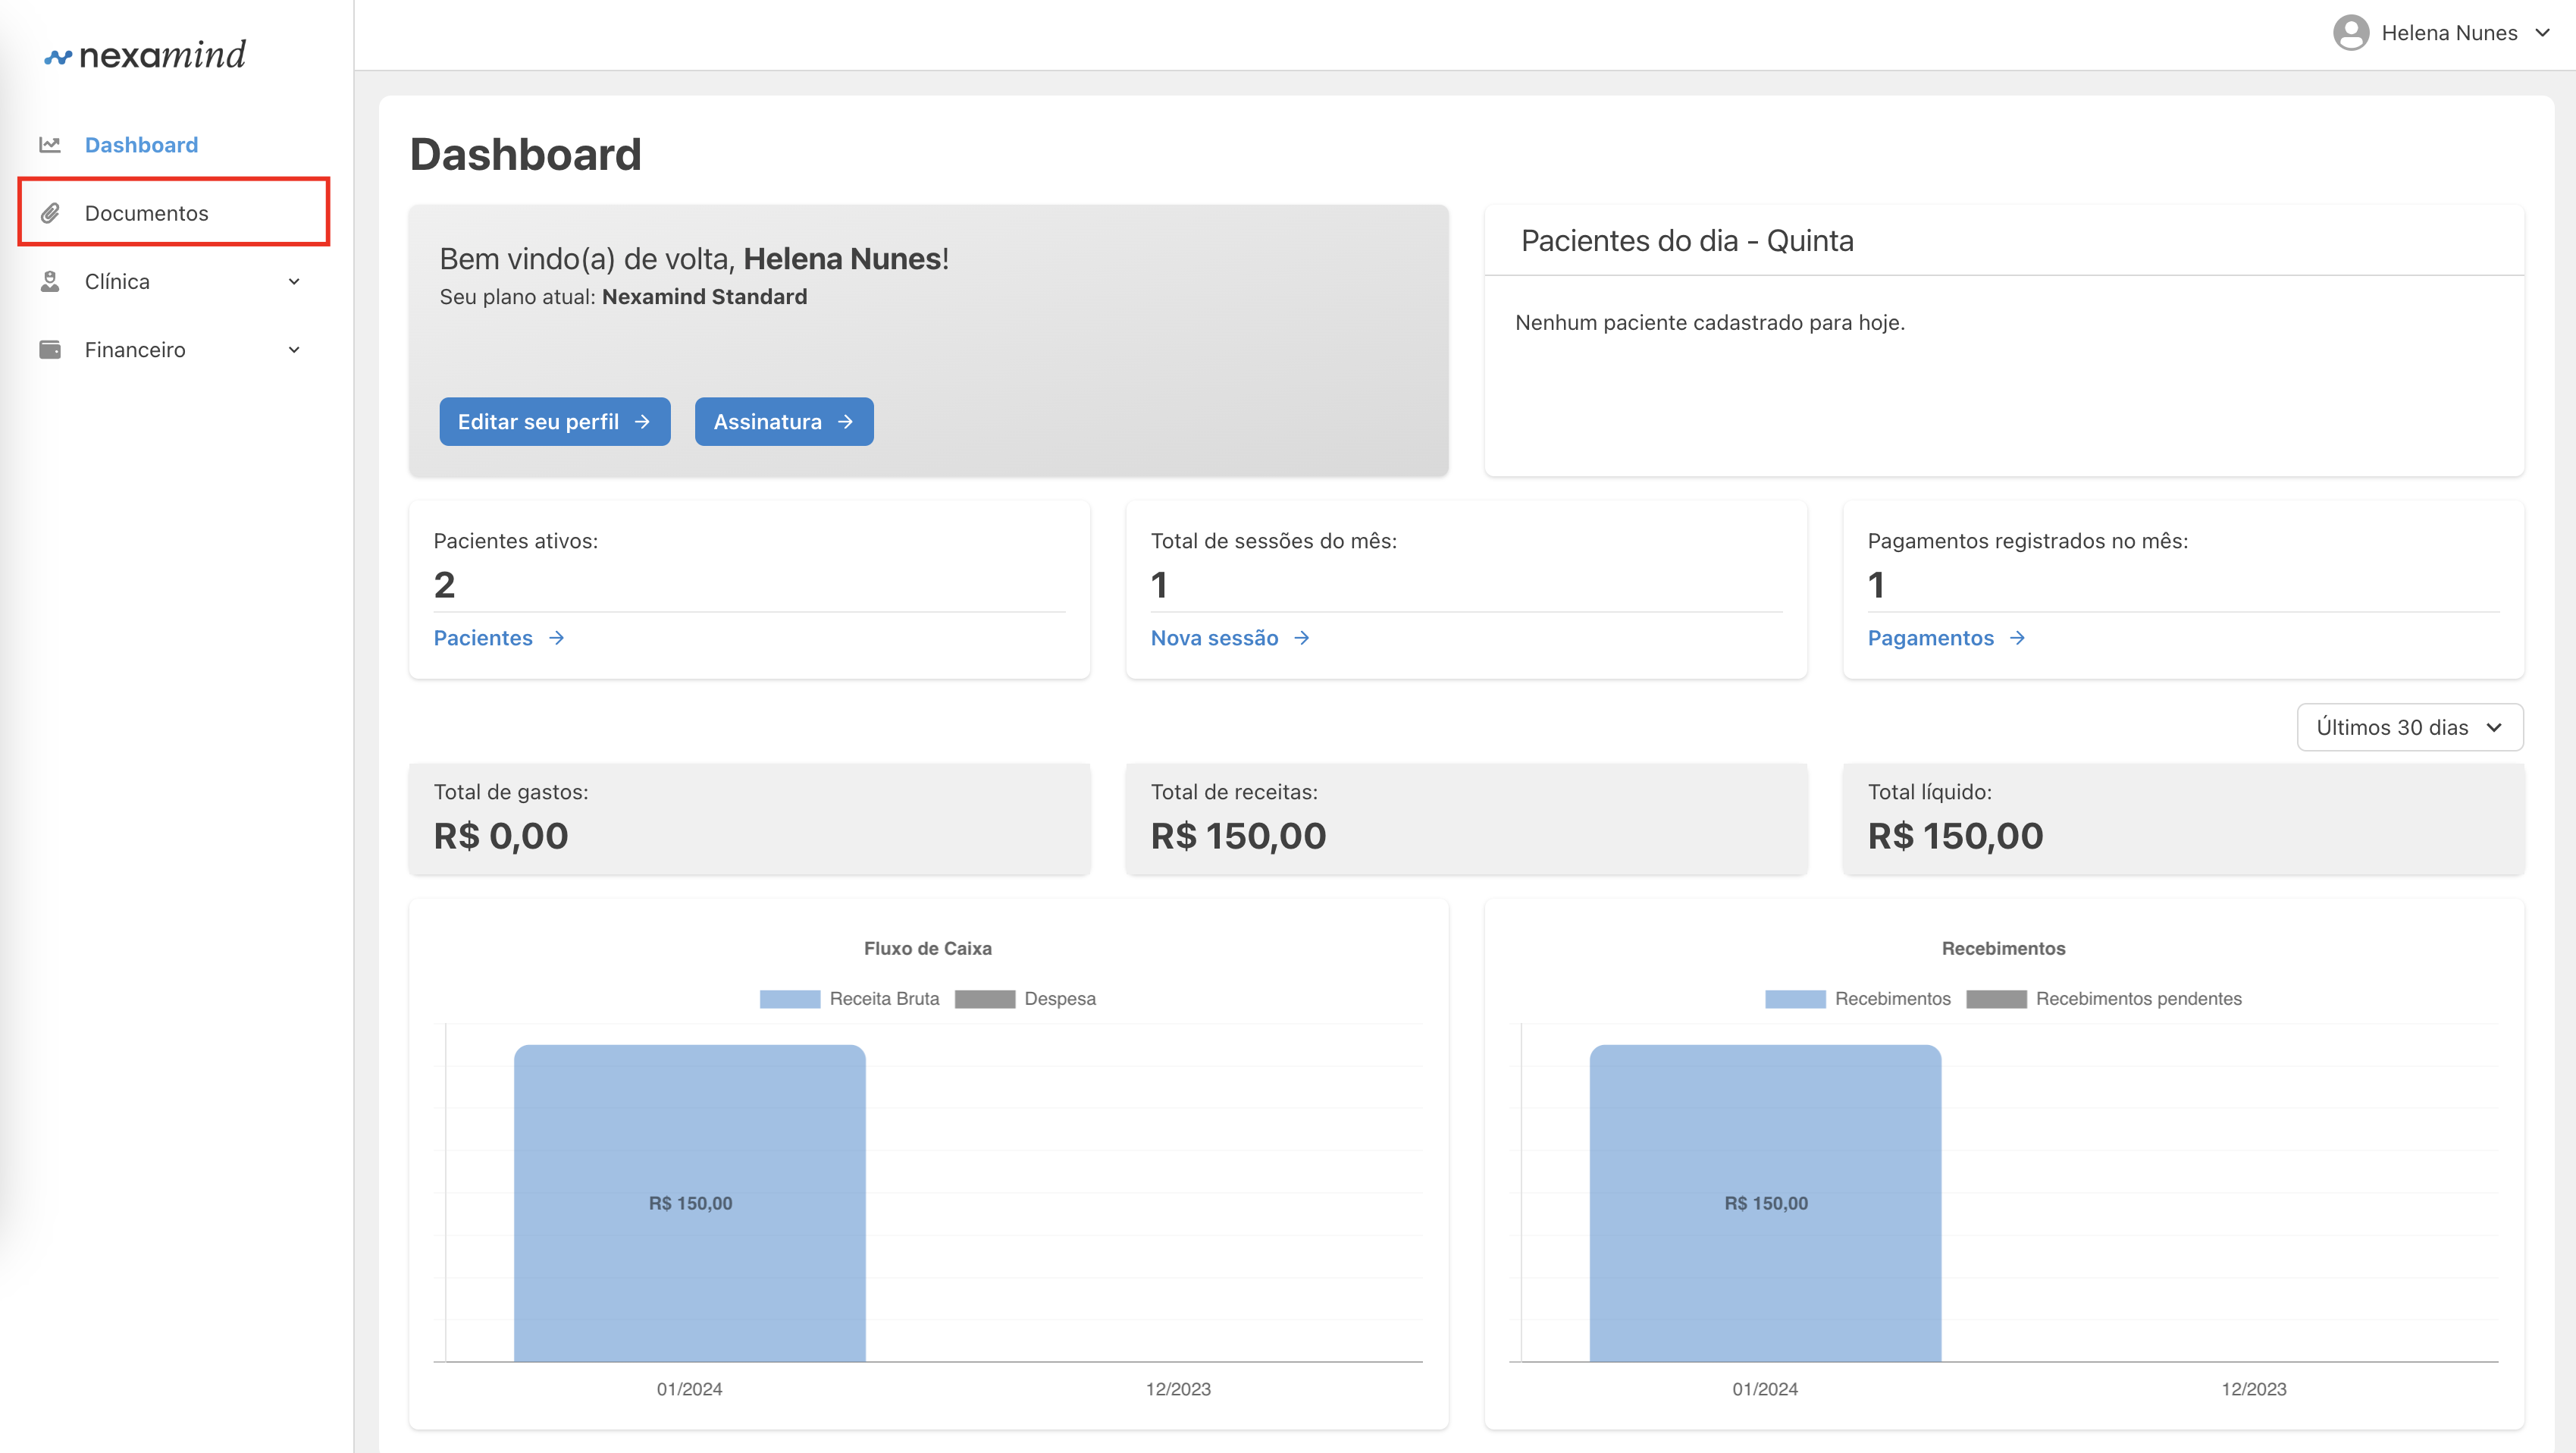2576x1453 pixels.
Task: Click the Pagamentos registrados no mês label
Action: [2028, 541]
